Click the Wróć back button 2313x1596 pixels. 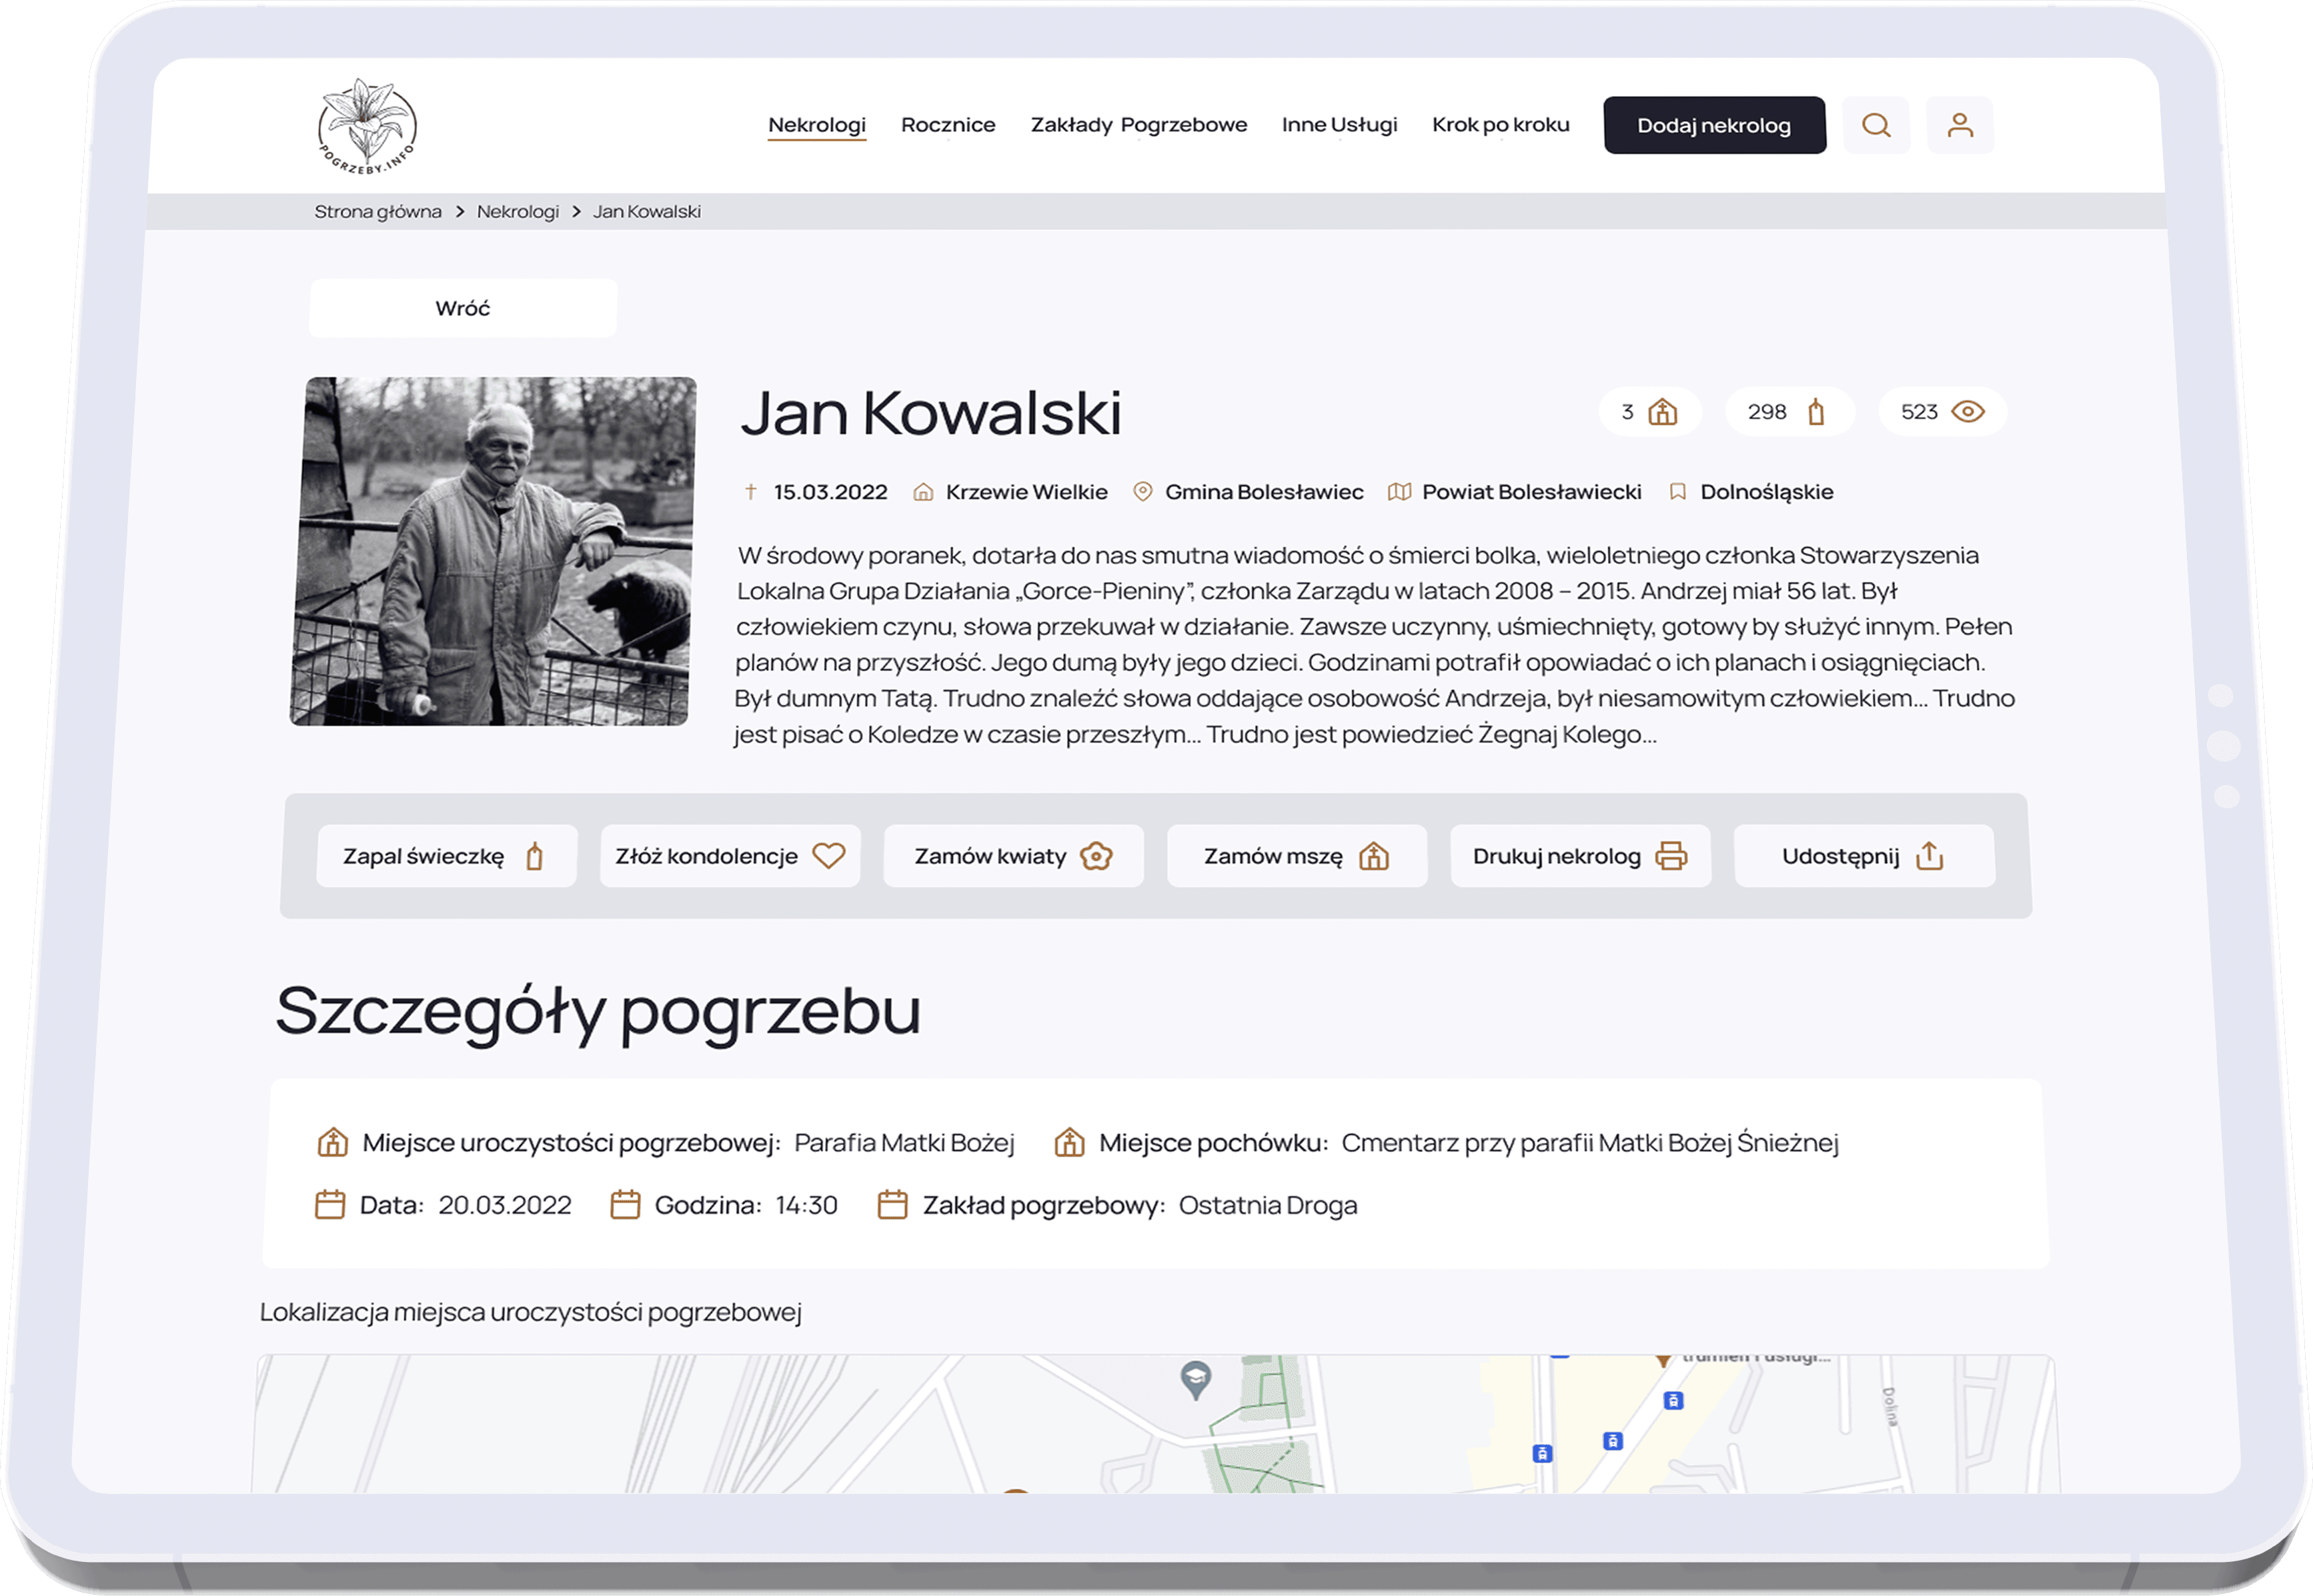[463, 308]
